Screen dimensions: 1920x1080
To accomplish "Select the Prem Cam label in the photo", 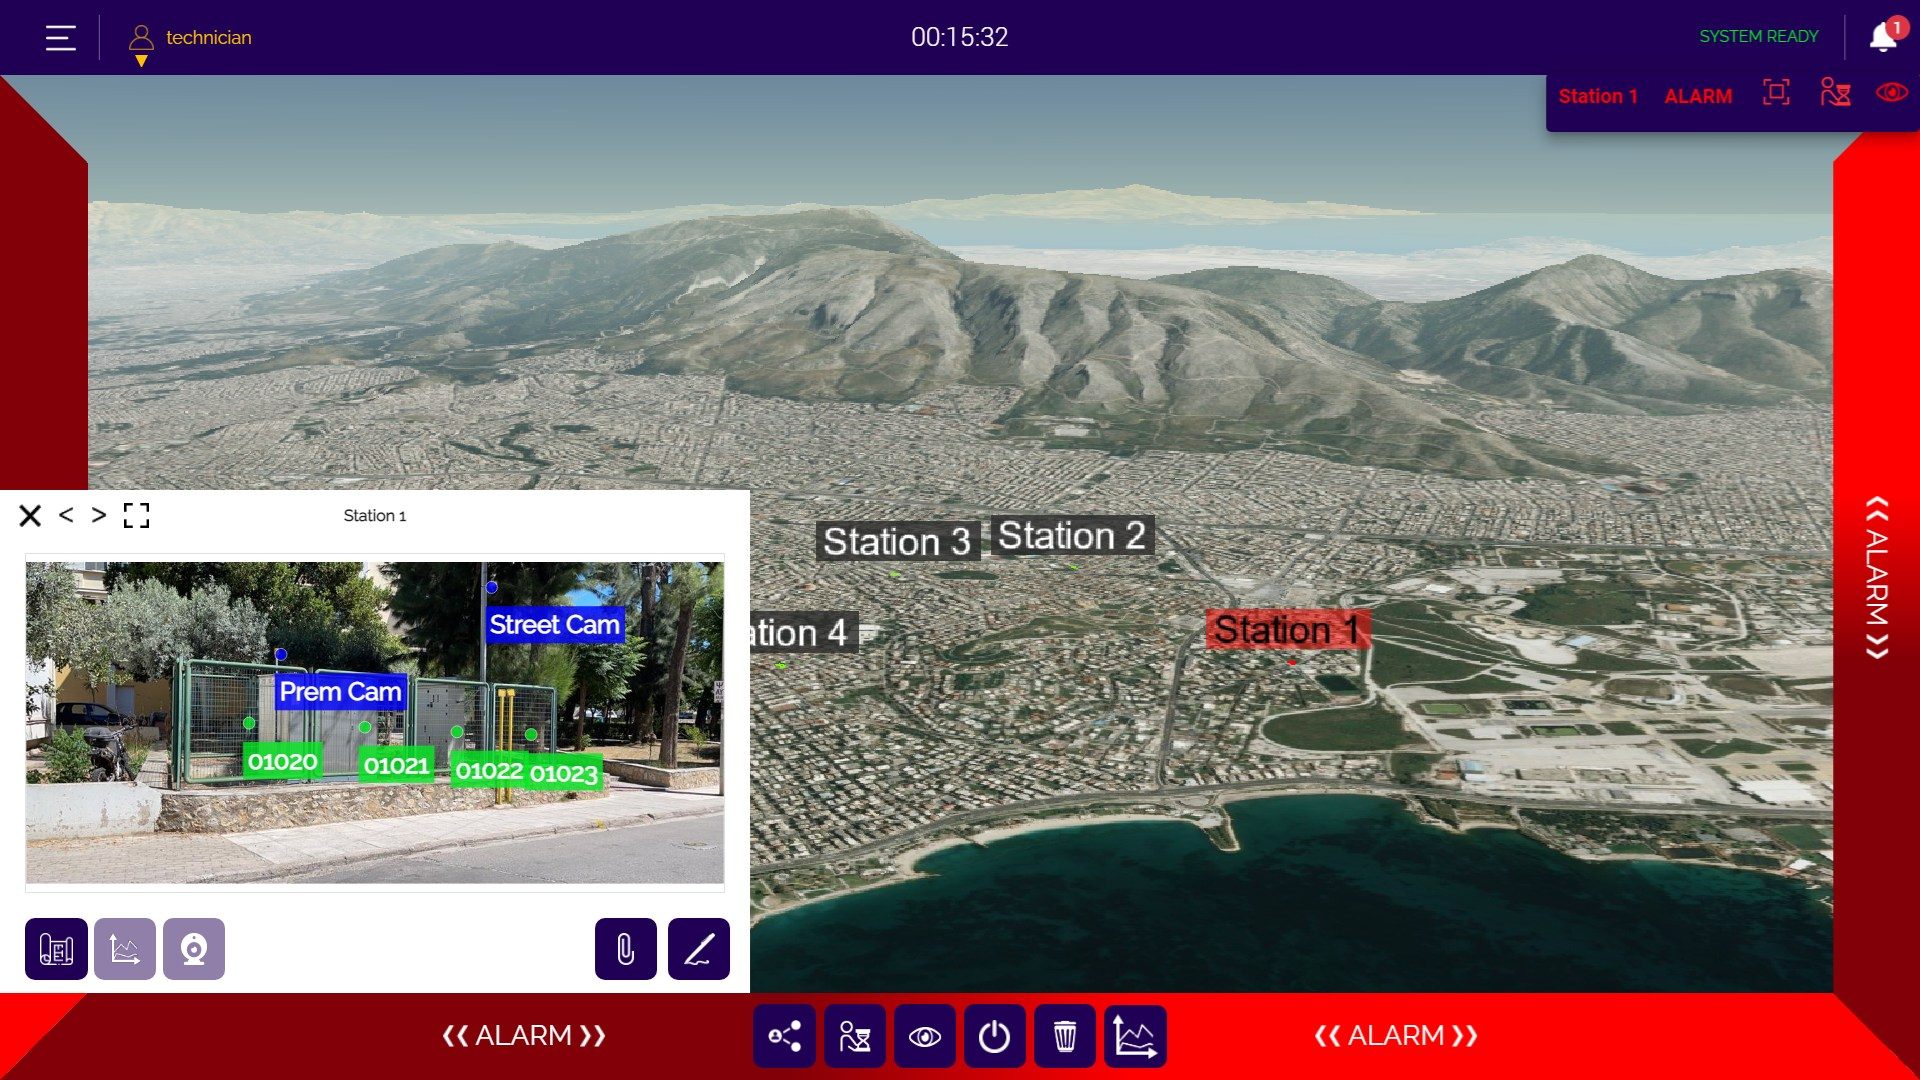I will click(x=340, y=692).
